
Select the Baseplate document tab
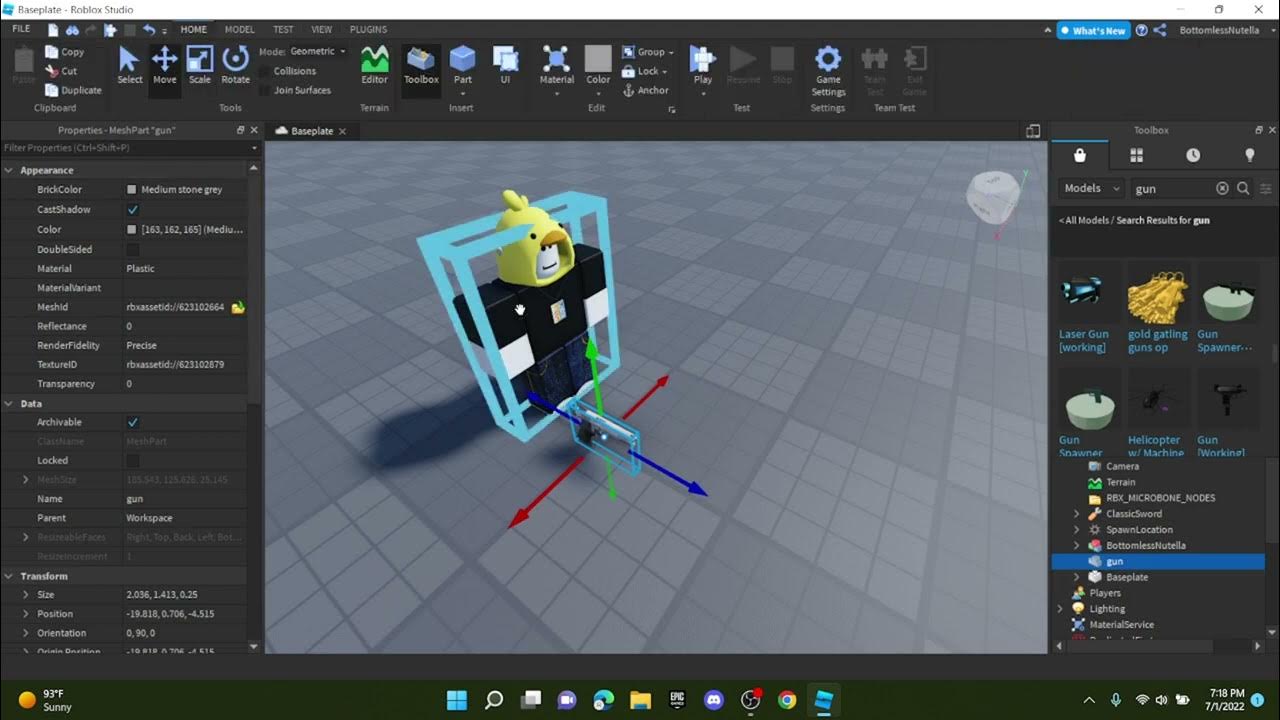(x=311, y=131)
